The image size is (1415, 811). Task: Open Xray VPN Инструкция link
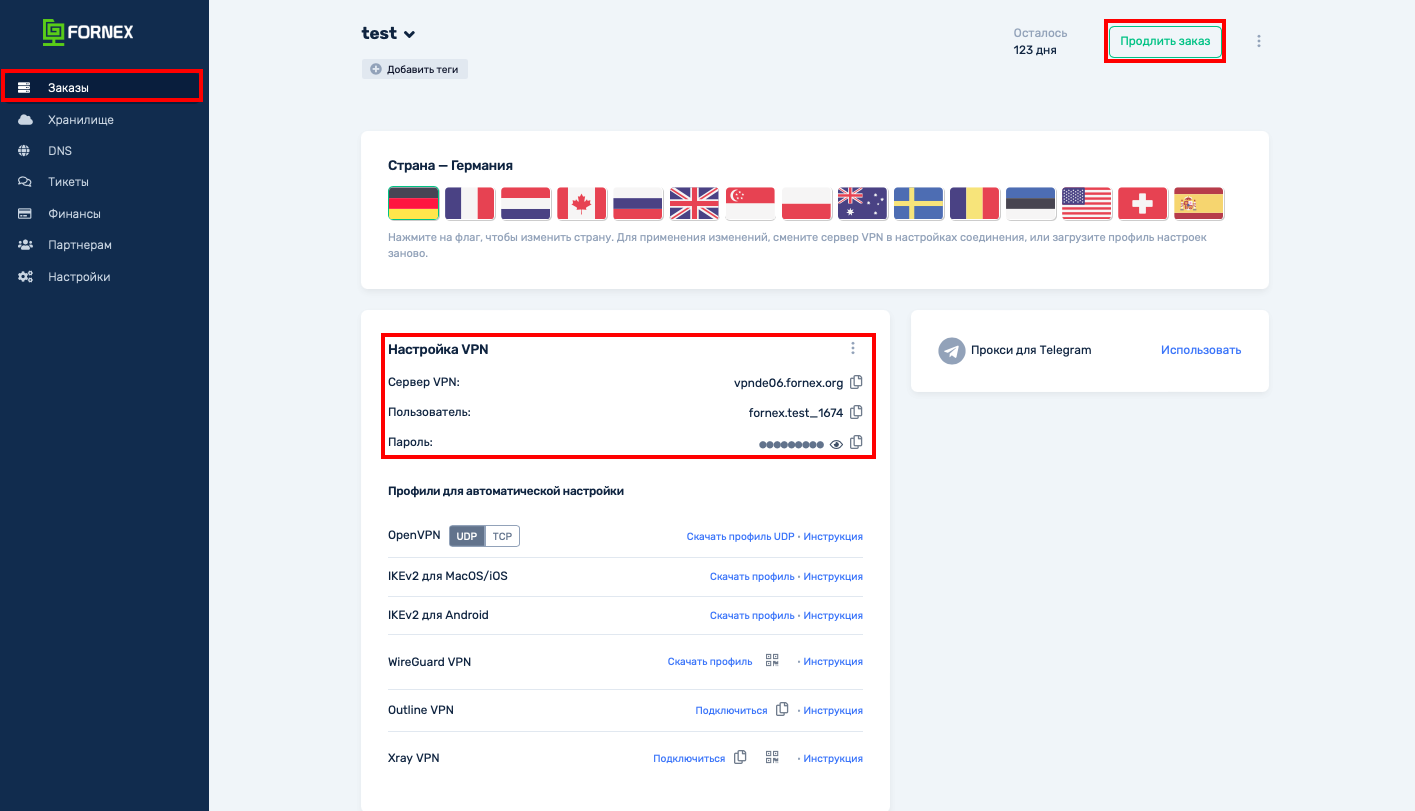pyautogui.click(x=833, y=759)
